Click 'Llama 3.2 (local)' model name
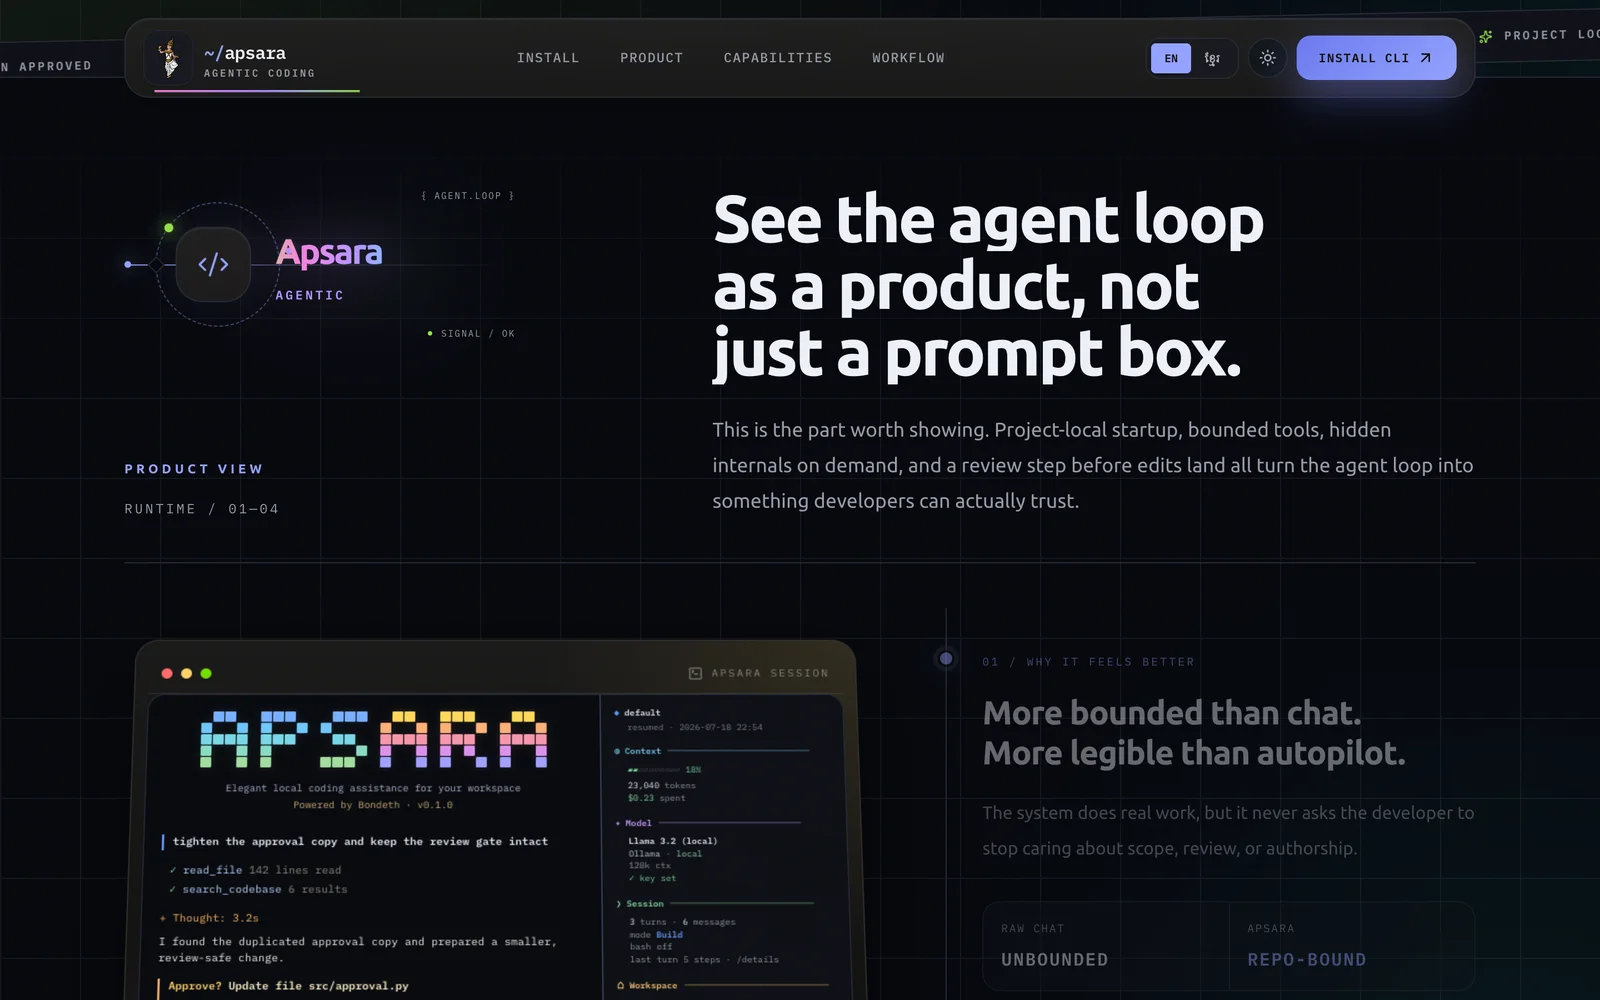 click(673, 841)
